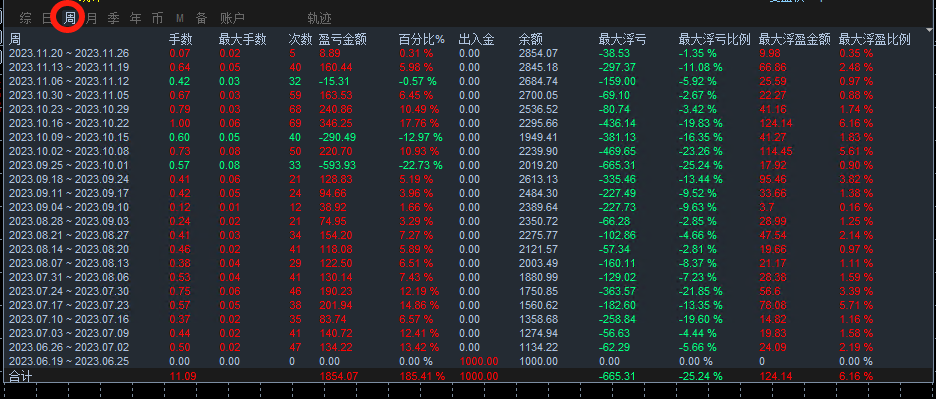Select week row 2023.10.02 ~ 2023.10.08
This screenshot has width=936, height=399.
(x=468, y=151)
